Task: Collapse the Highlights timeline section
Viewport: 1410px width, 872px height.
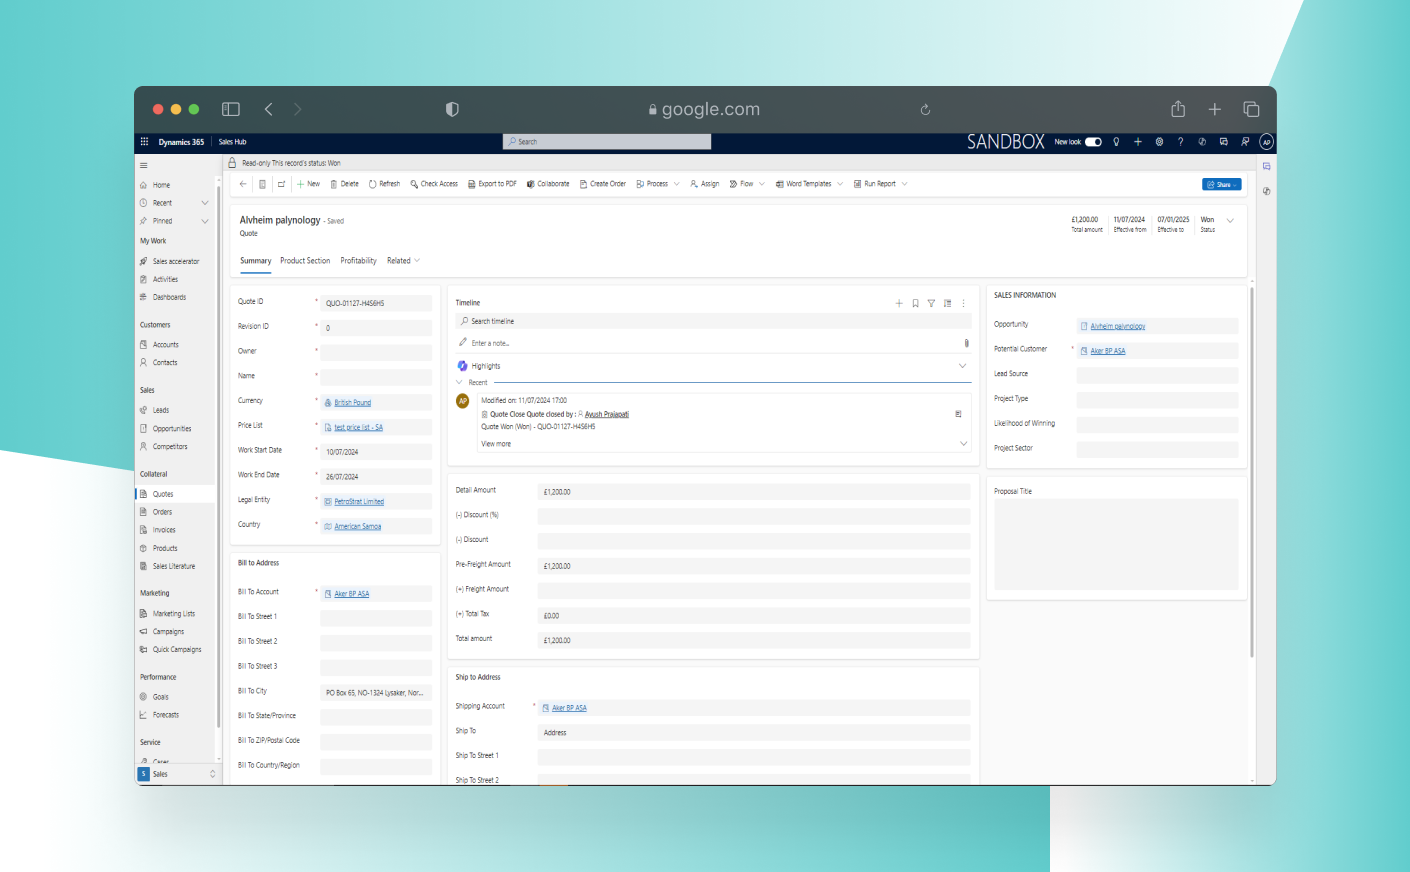Action: (963, 365)
